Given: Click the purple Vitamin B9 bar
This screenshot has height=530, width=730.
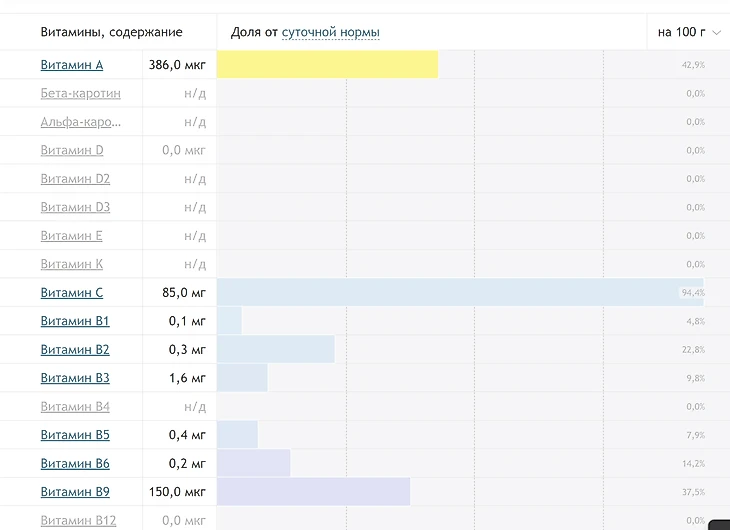Looking at the screenshot, I should click(313, 492).
